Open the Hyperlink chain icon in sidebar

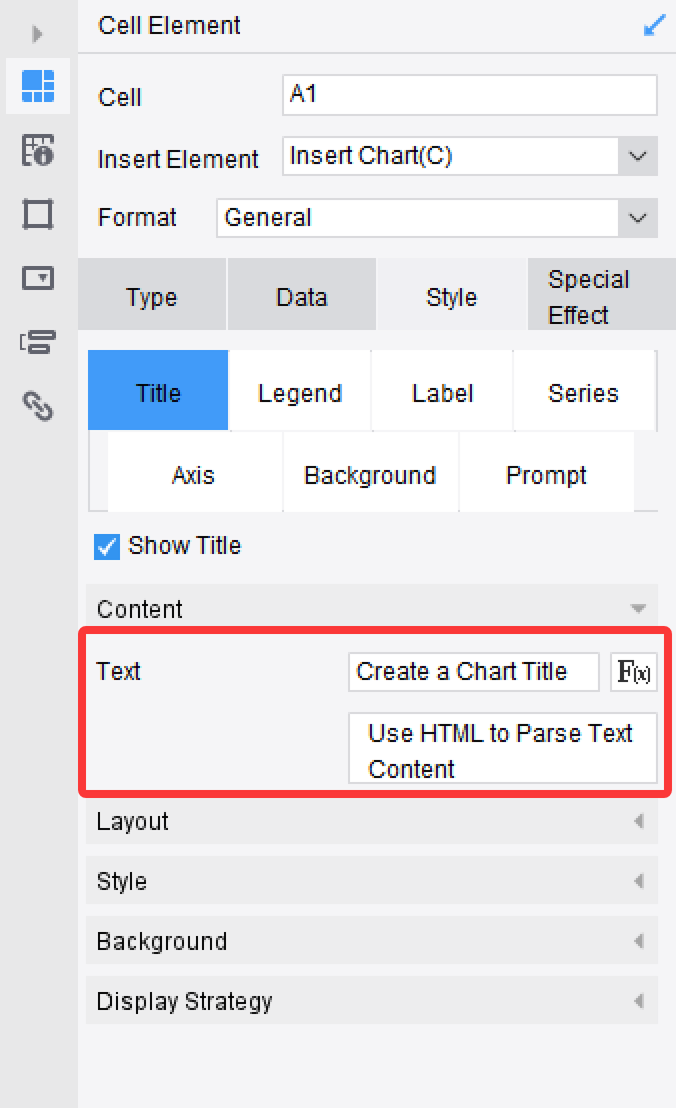[x=38, y=406]
